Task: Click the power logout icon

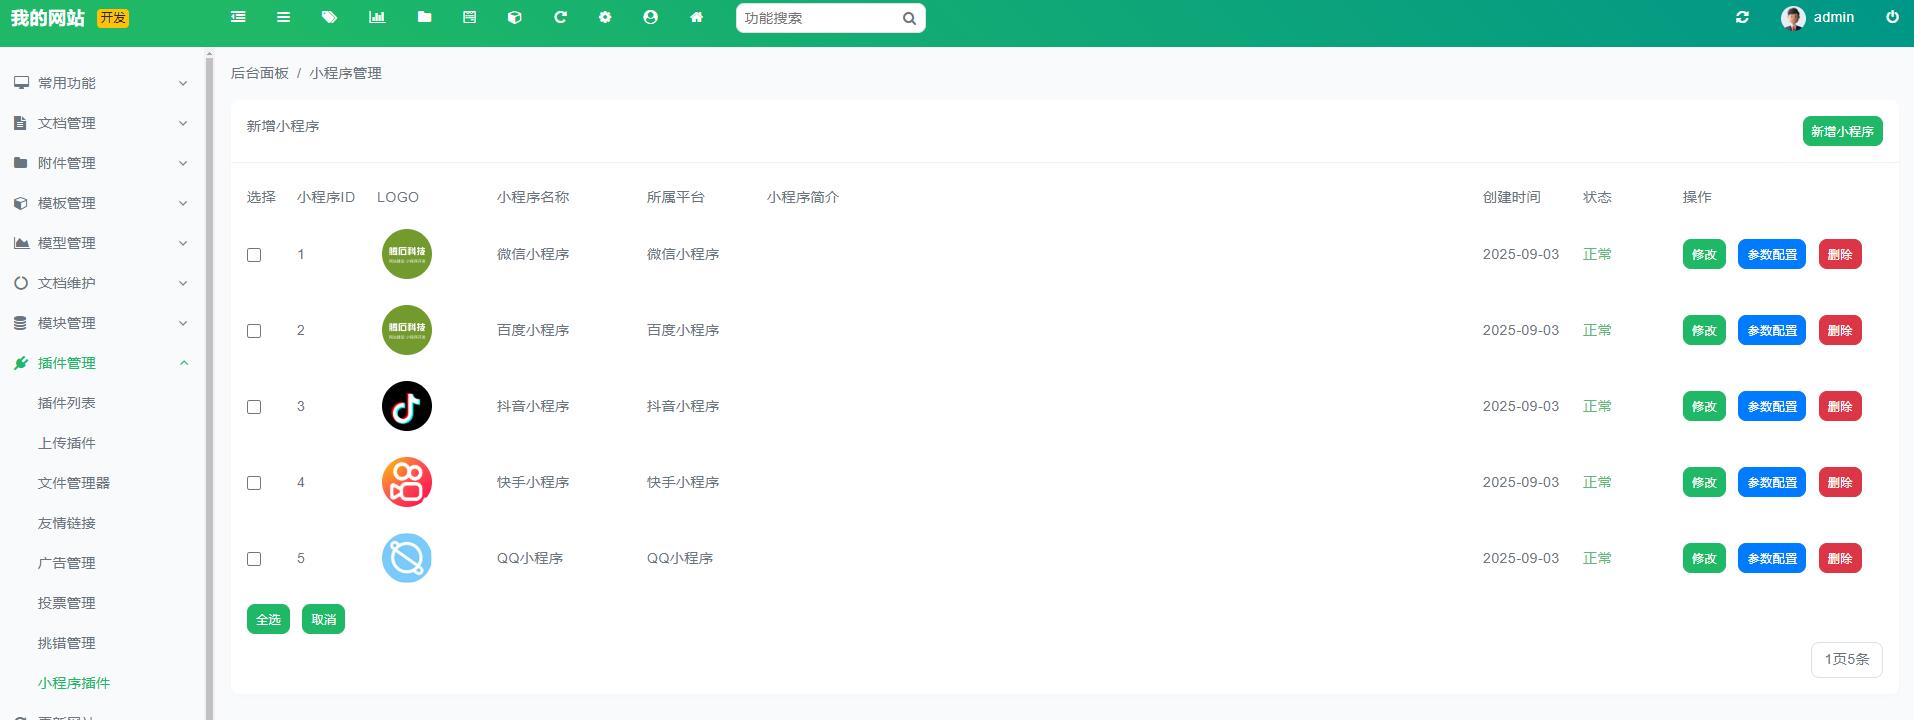Action: point(1892,17)
